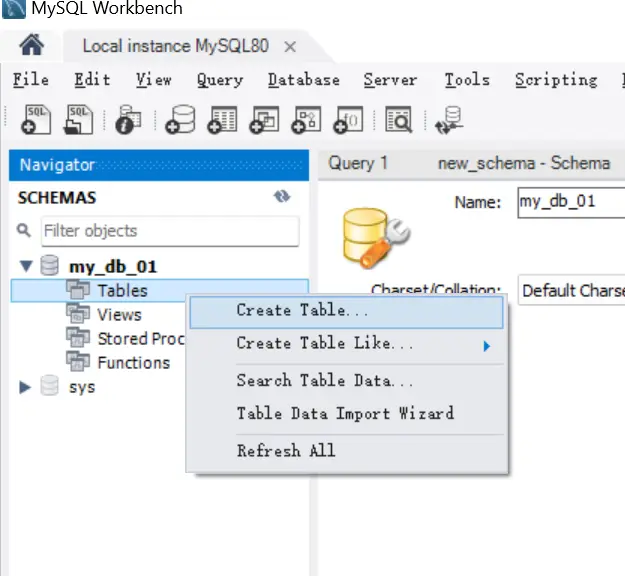Choose Refresh All from context menu
The width and height of the screenshot is (625, 576).
tap(346, 451)
